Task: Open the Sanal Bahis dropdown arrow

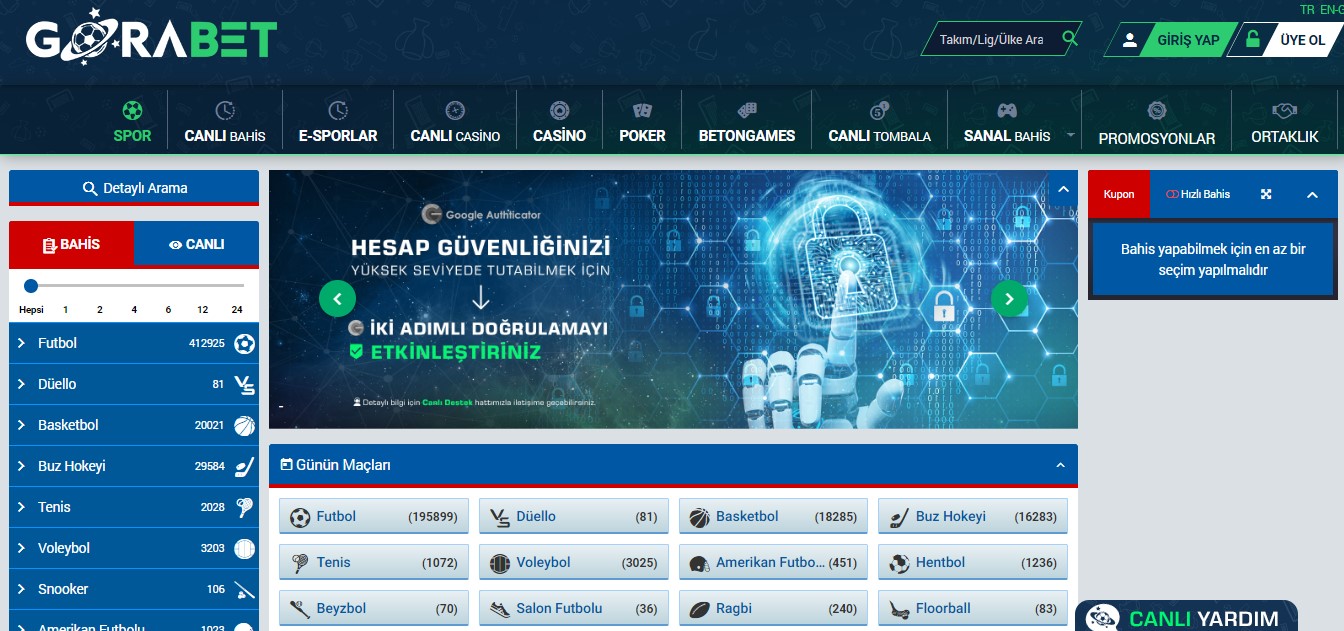Action: [1070, 135]
